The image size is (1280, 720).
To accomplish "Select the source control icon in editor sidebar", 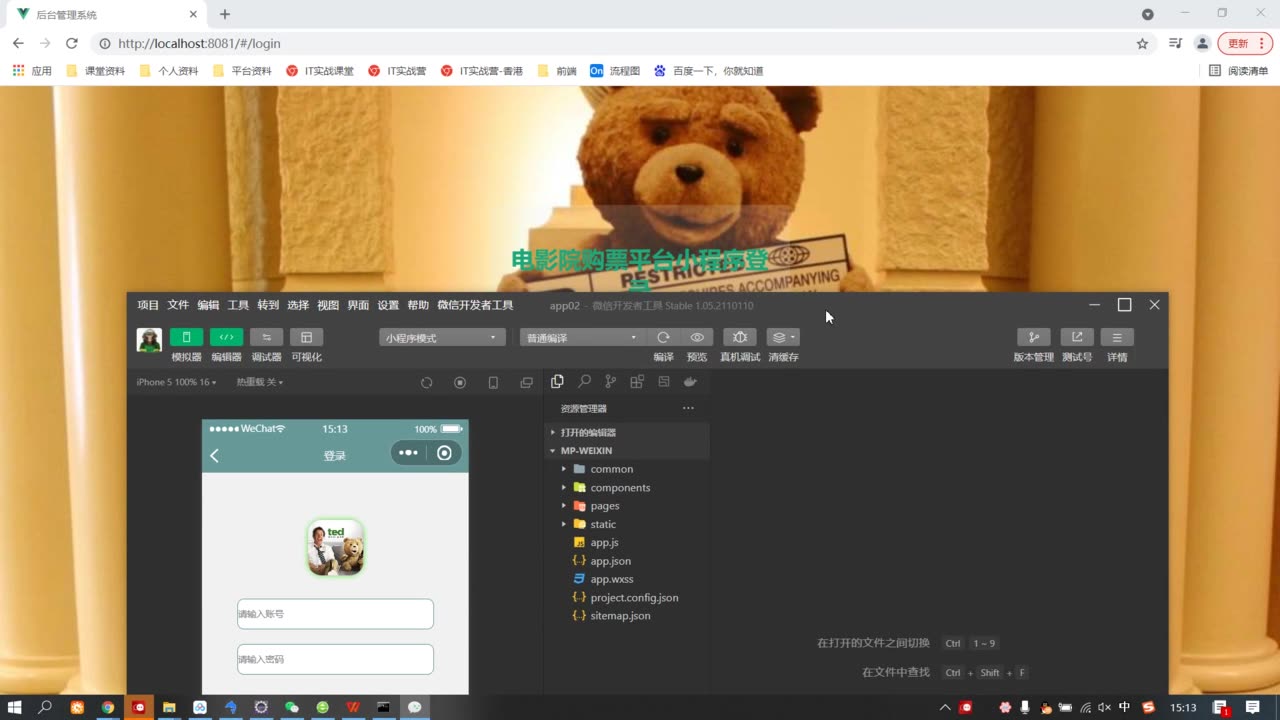I will click(x=611, y=381).
